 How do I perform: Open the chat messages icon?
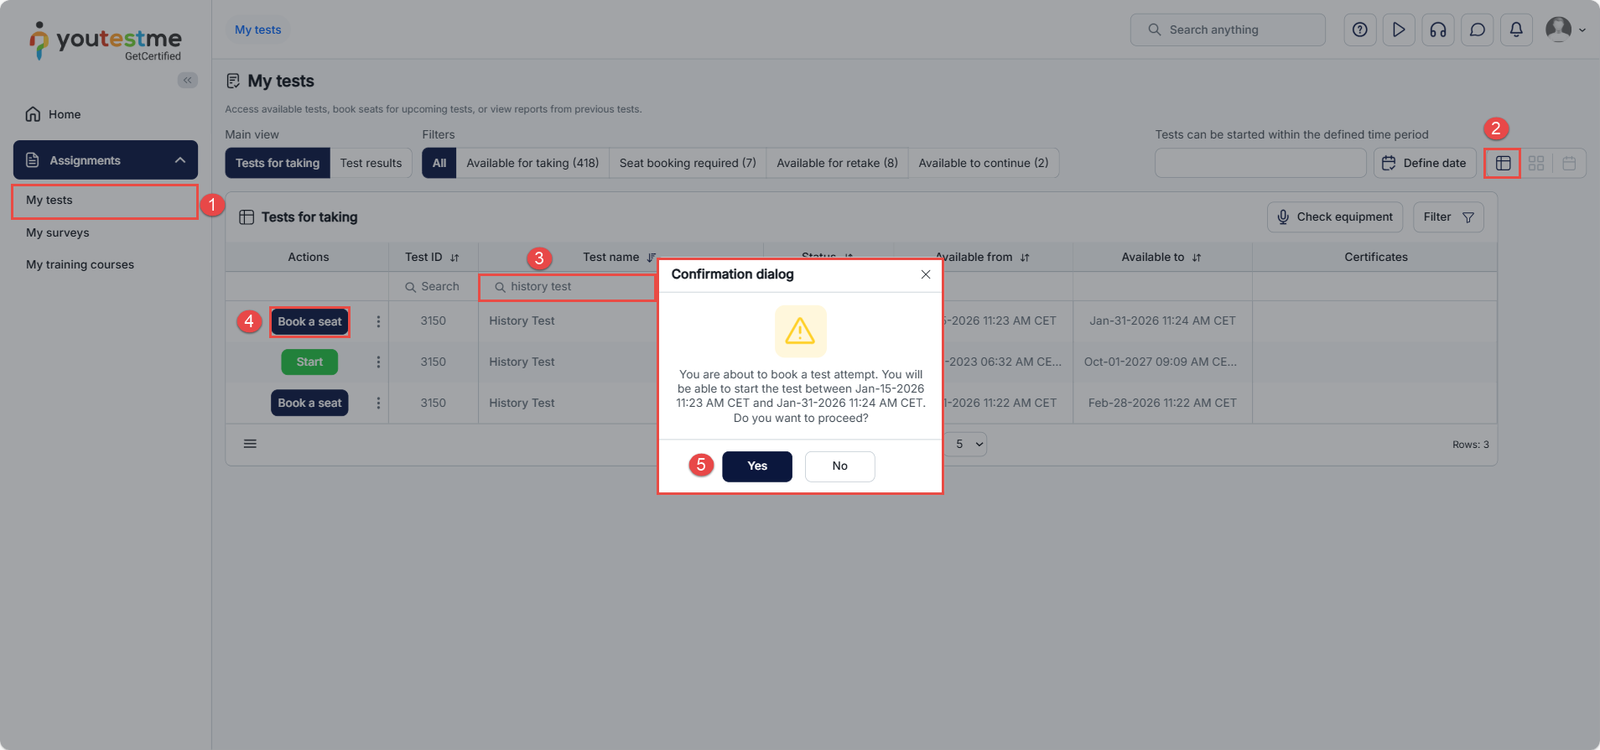1477,30
